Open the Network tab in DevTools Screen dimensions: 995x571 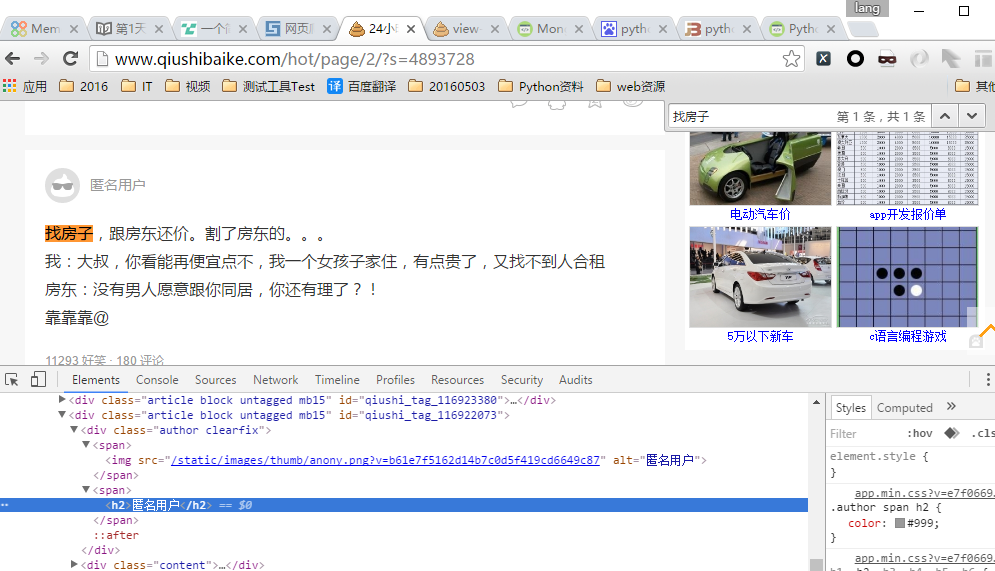pos(275,380)
